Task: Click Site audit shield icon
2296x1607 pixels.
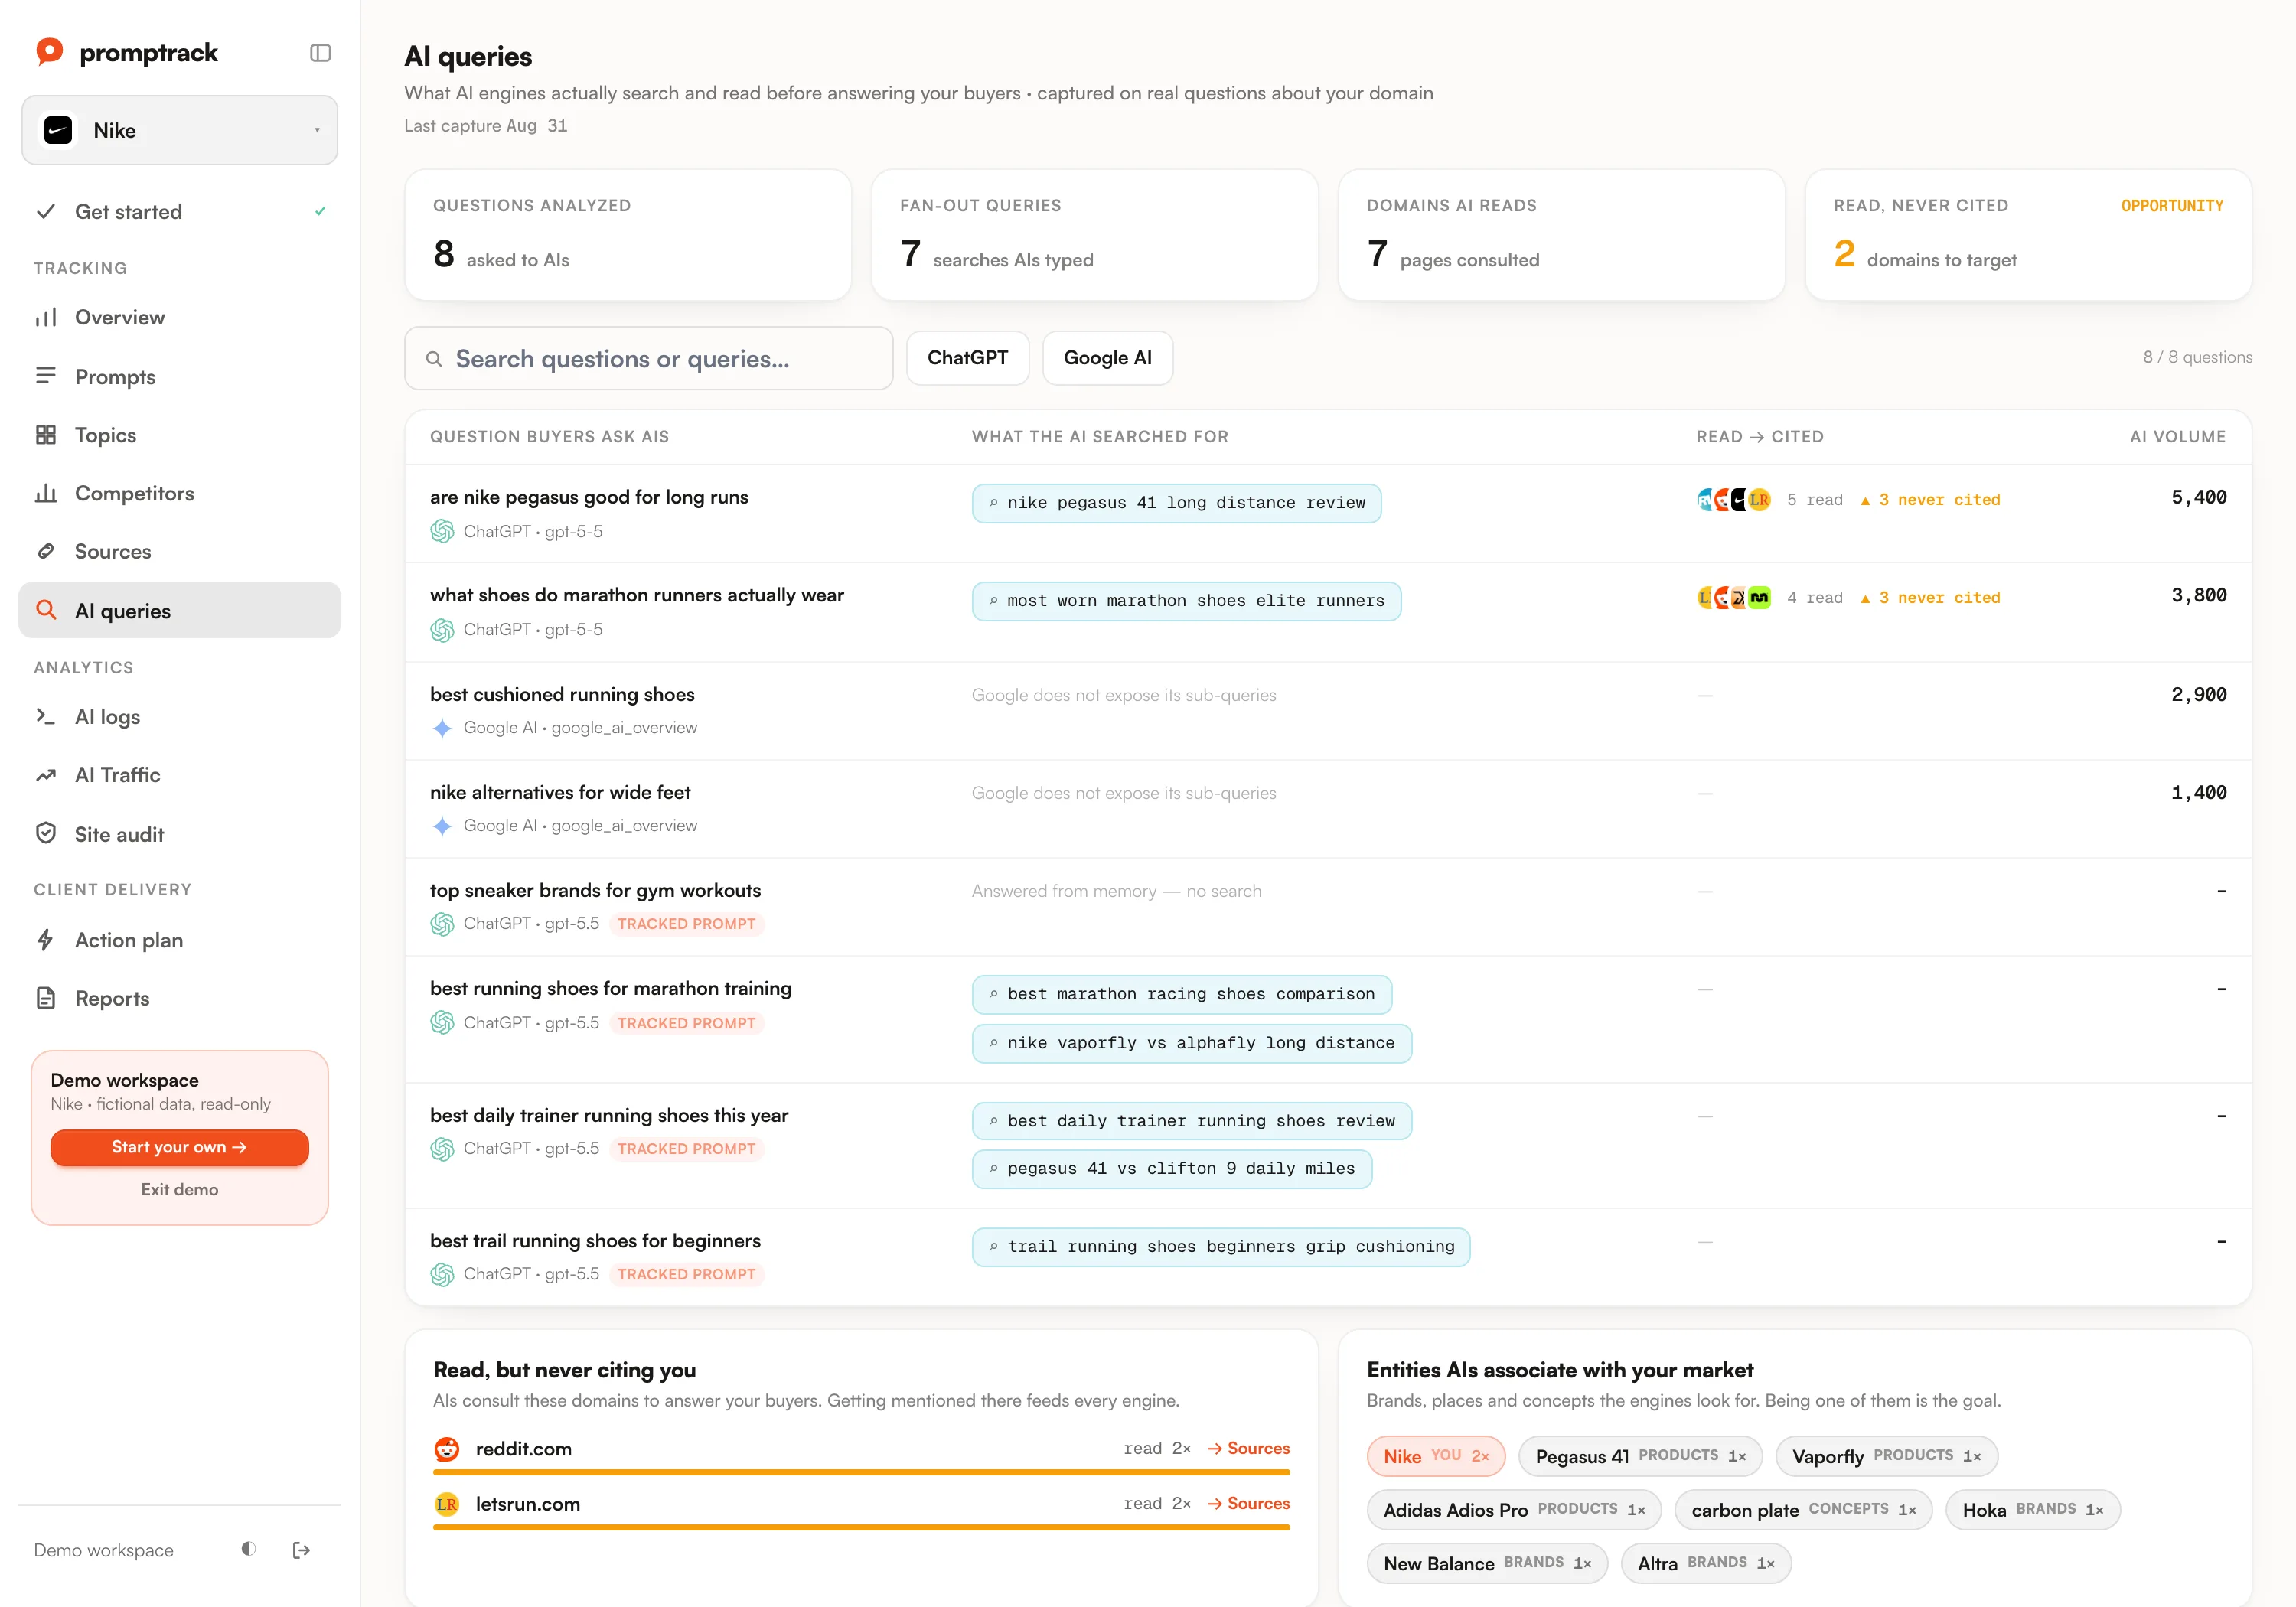Action: coord(46,833)
